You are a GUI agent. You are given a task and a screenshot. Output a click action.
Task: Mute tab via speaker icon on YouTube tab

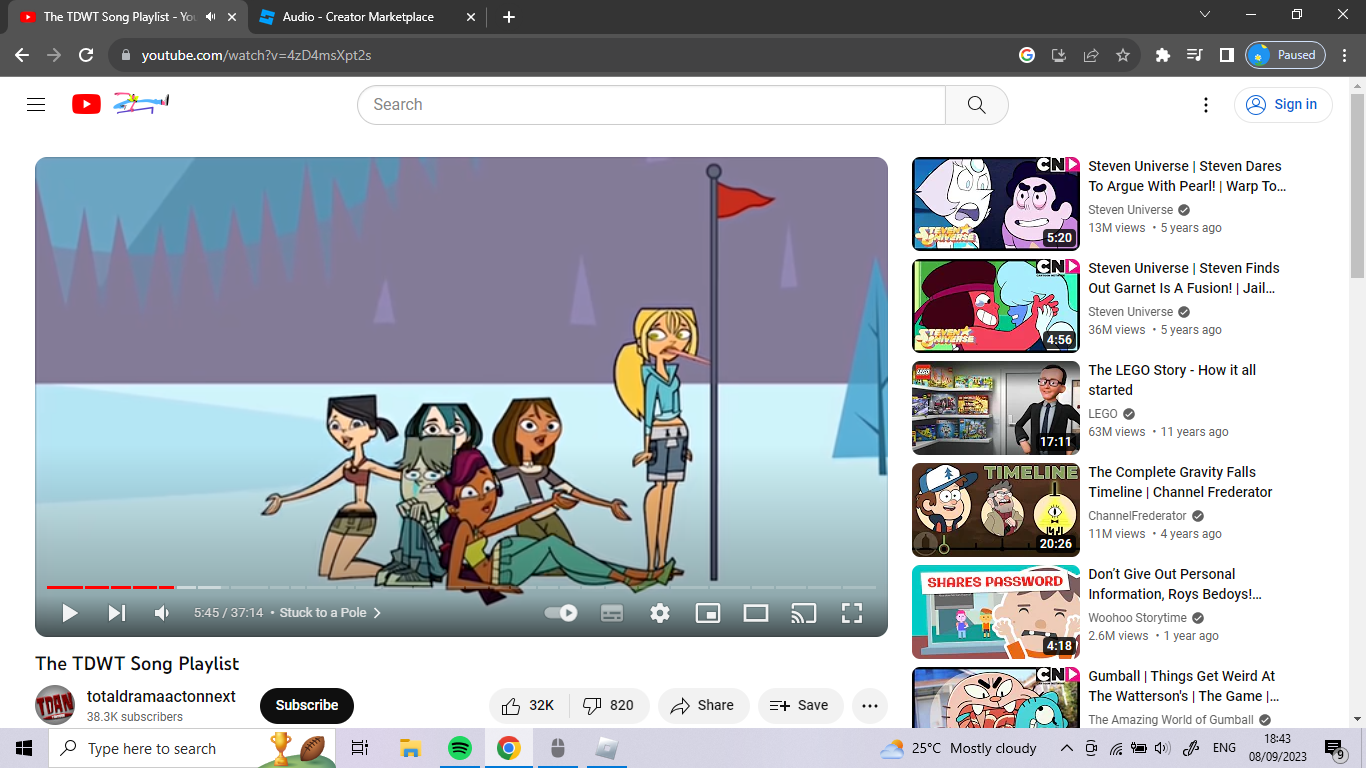211,17
